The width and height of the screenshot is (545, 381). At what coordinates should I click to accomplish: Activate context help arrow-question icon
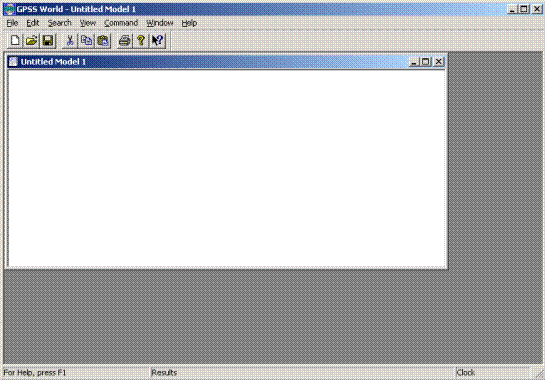(x=157, y=41)
